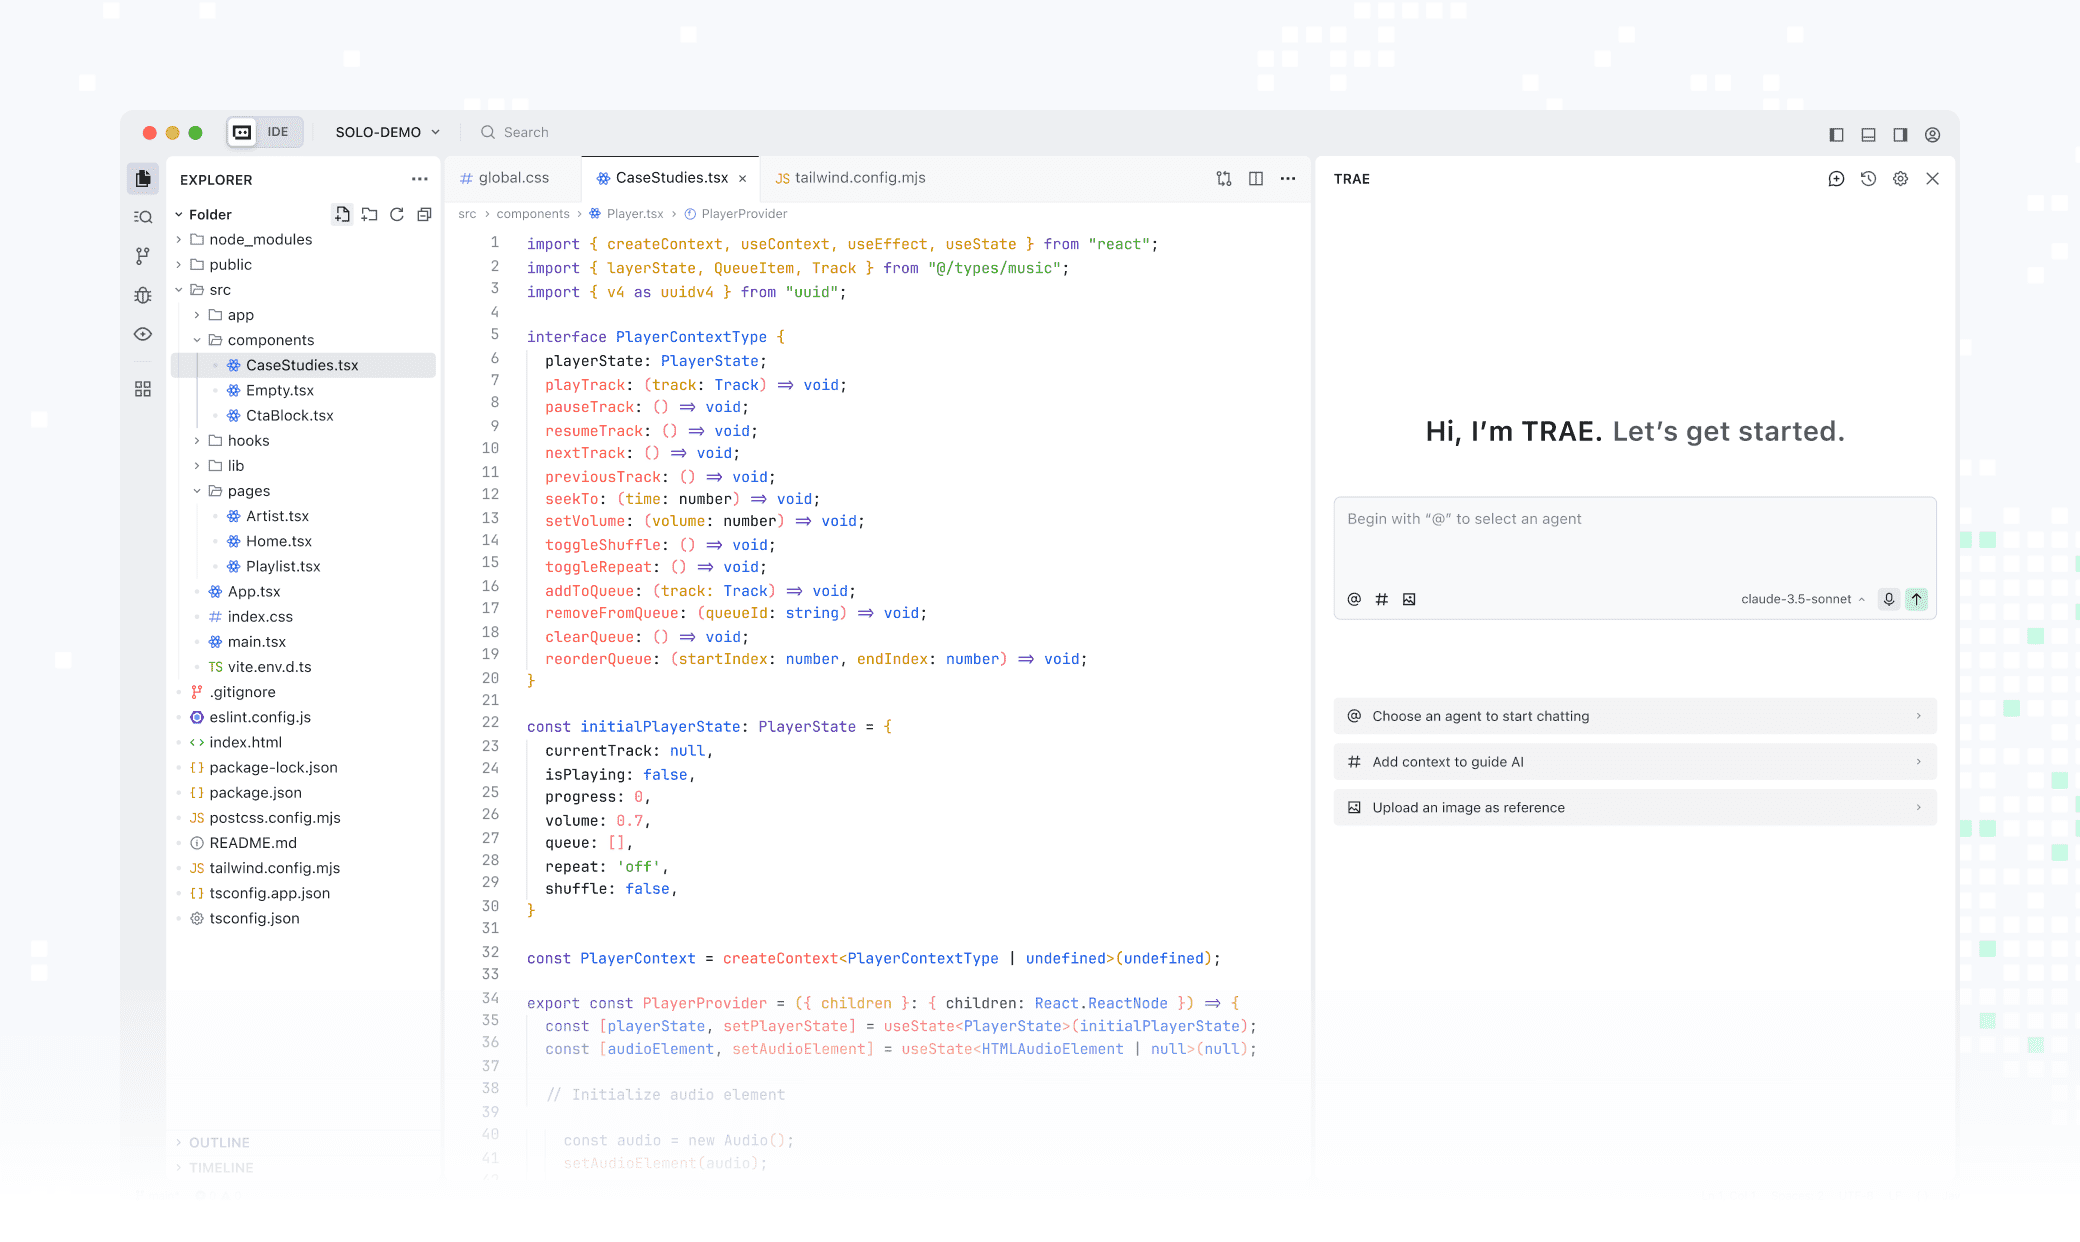2080x1242 pixels.
Task: Click the Extensions grid sidebar icon
Action: pyautogui.click(x=143, y=388)
